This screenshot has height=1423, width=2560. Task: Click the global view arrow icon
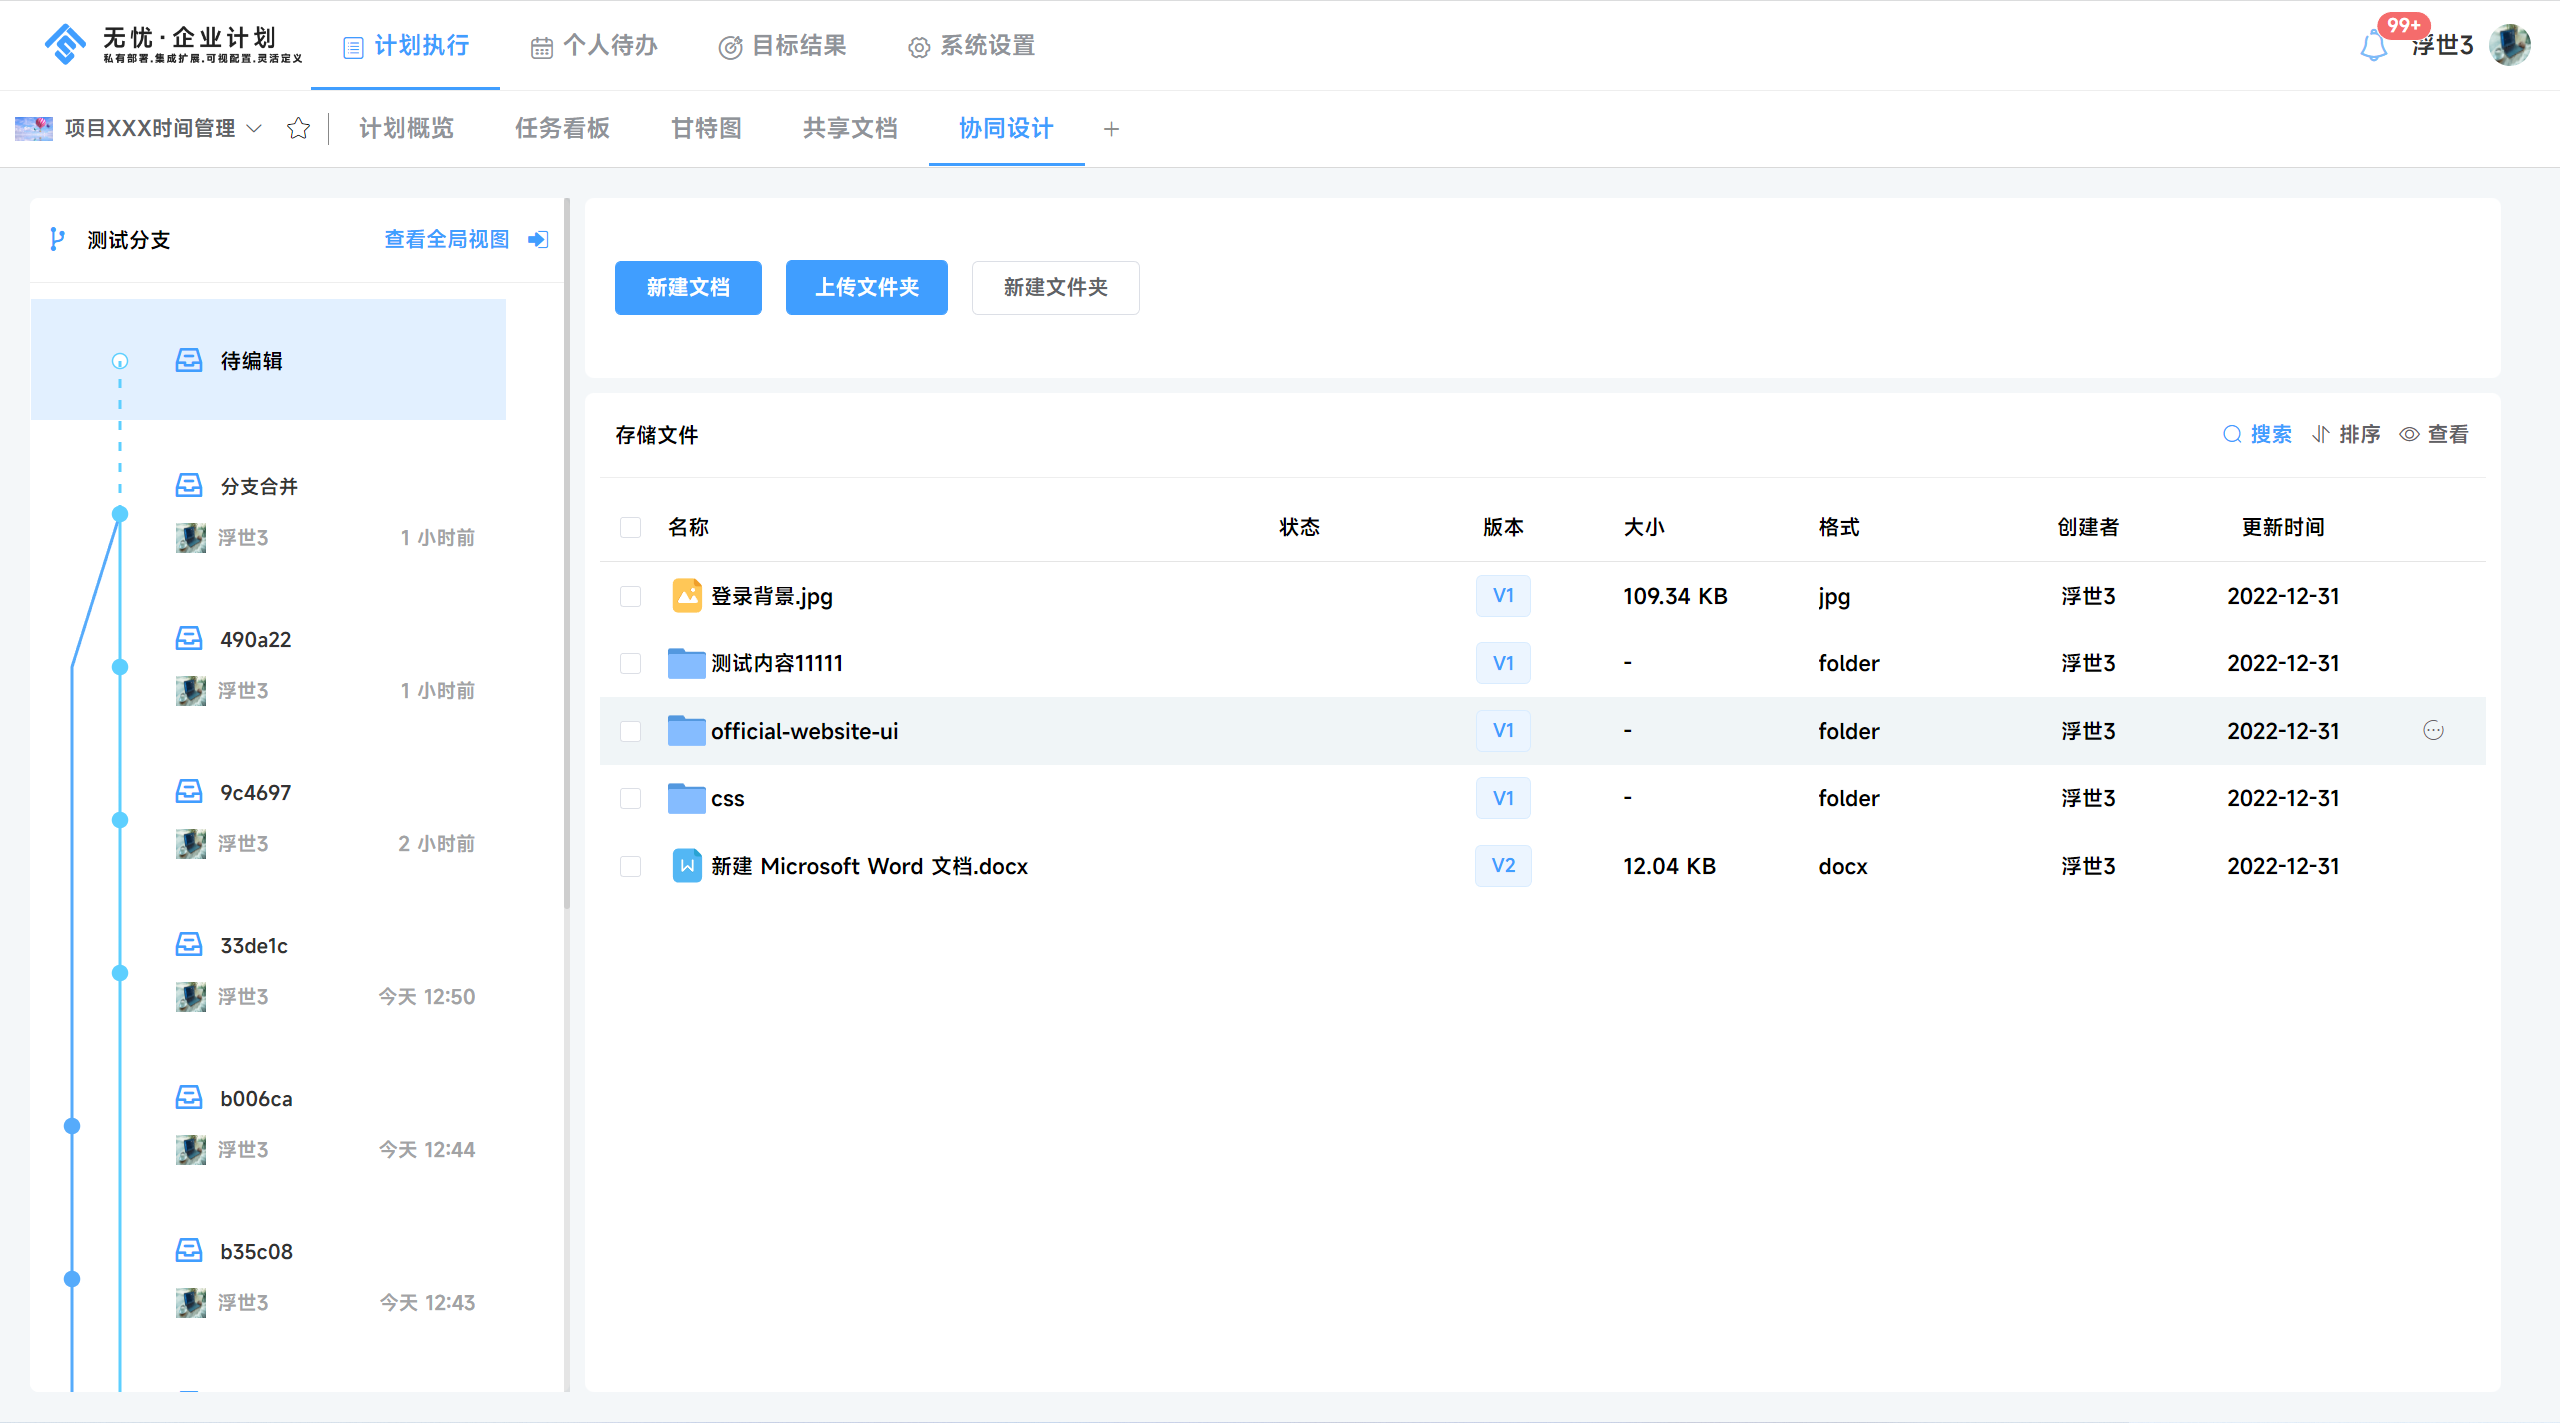coord(538,239)
